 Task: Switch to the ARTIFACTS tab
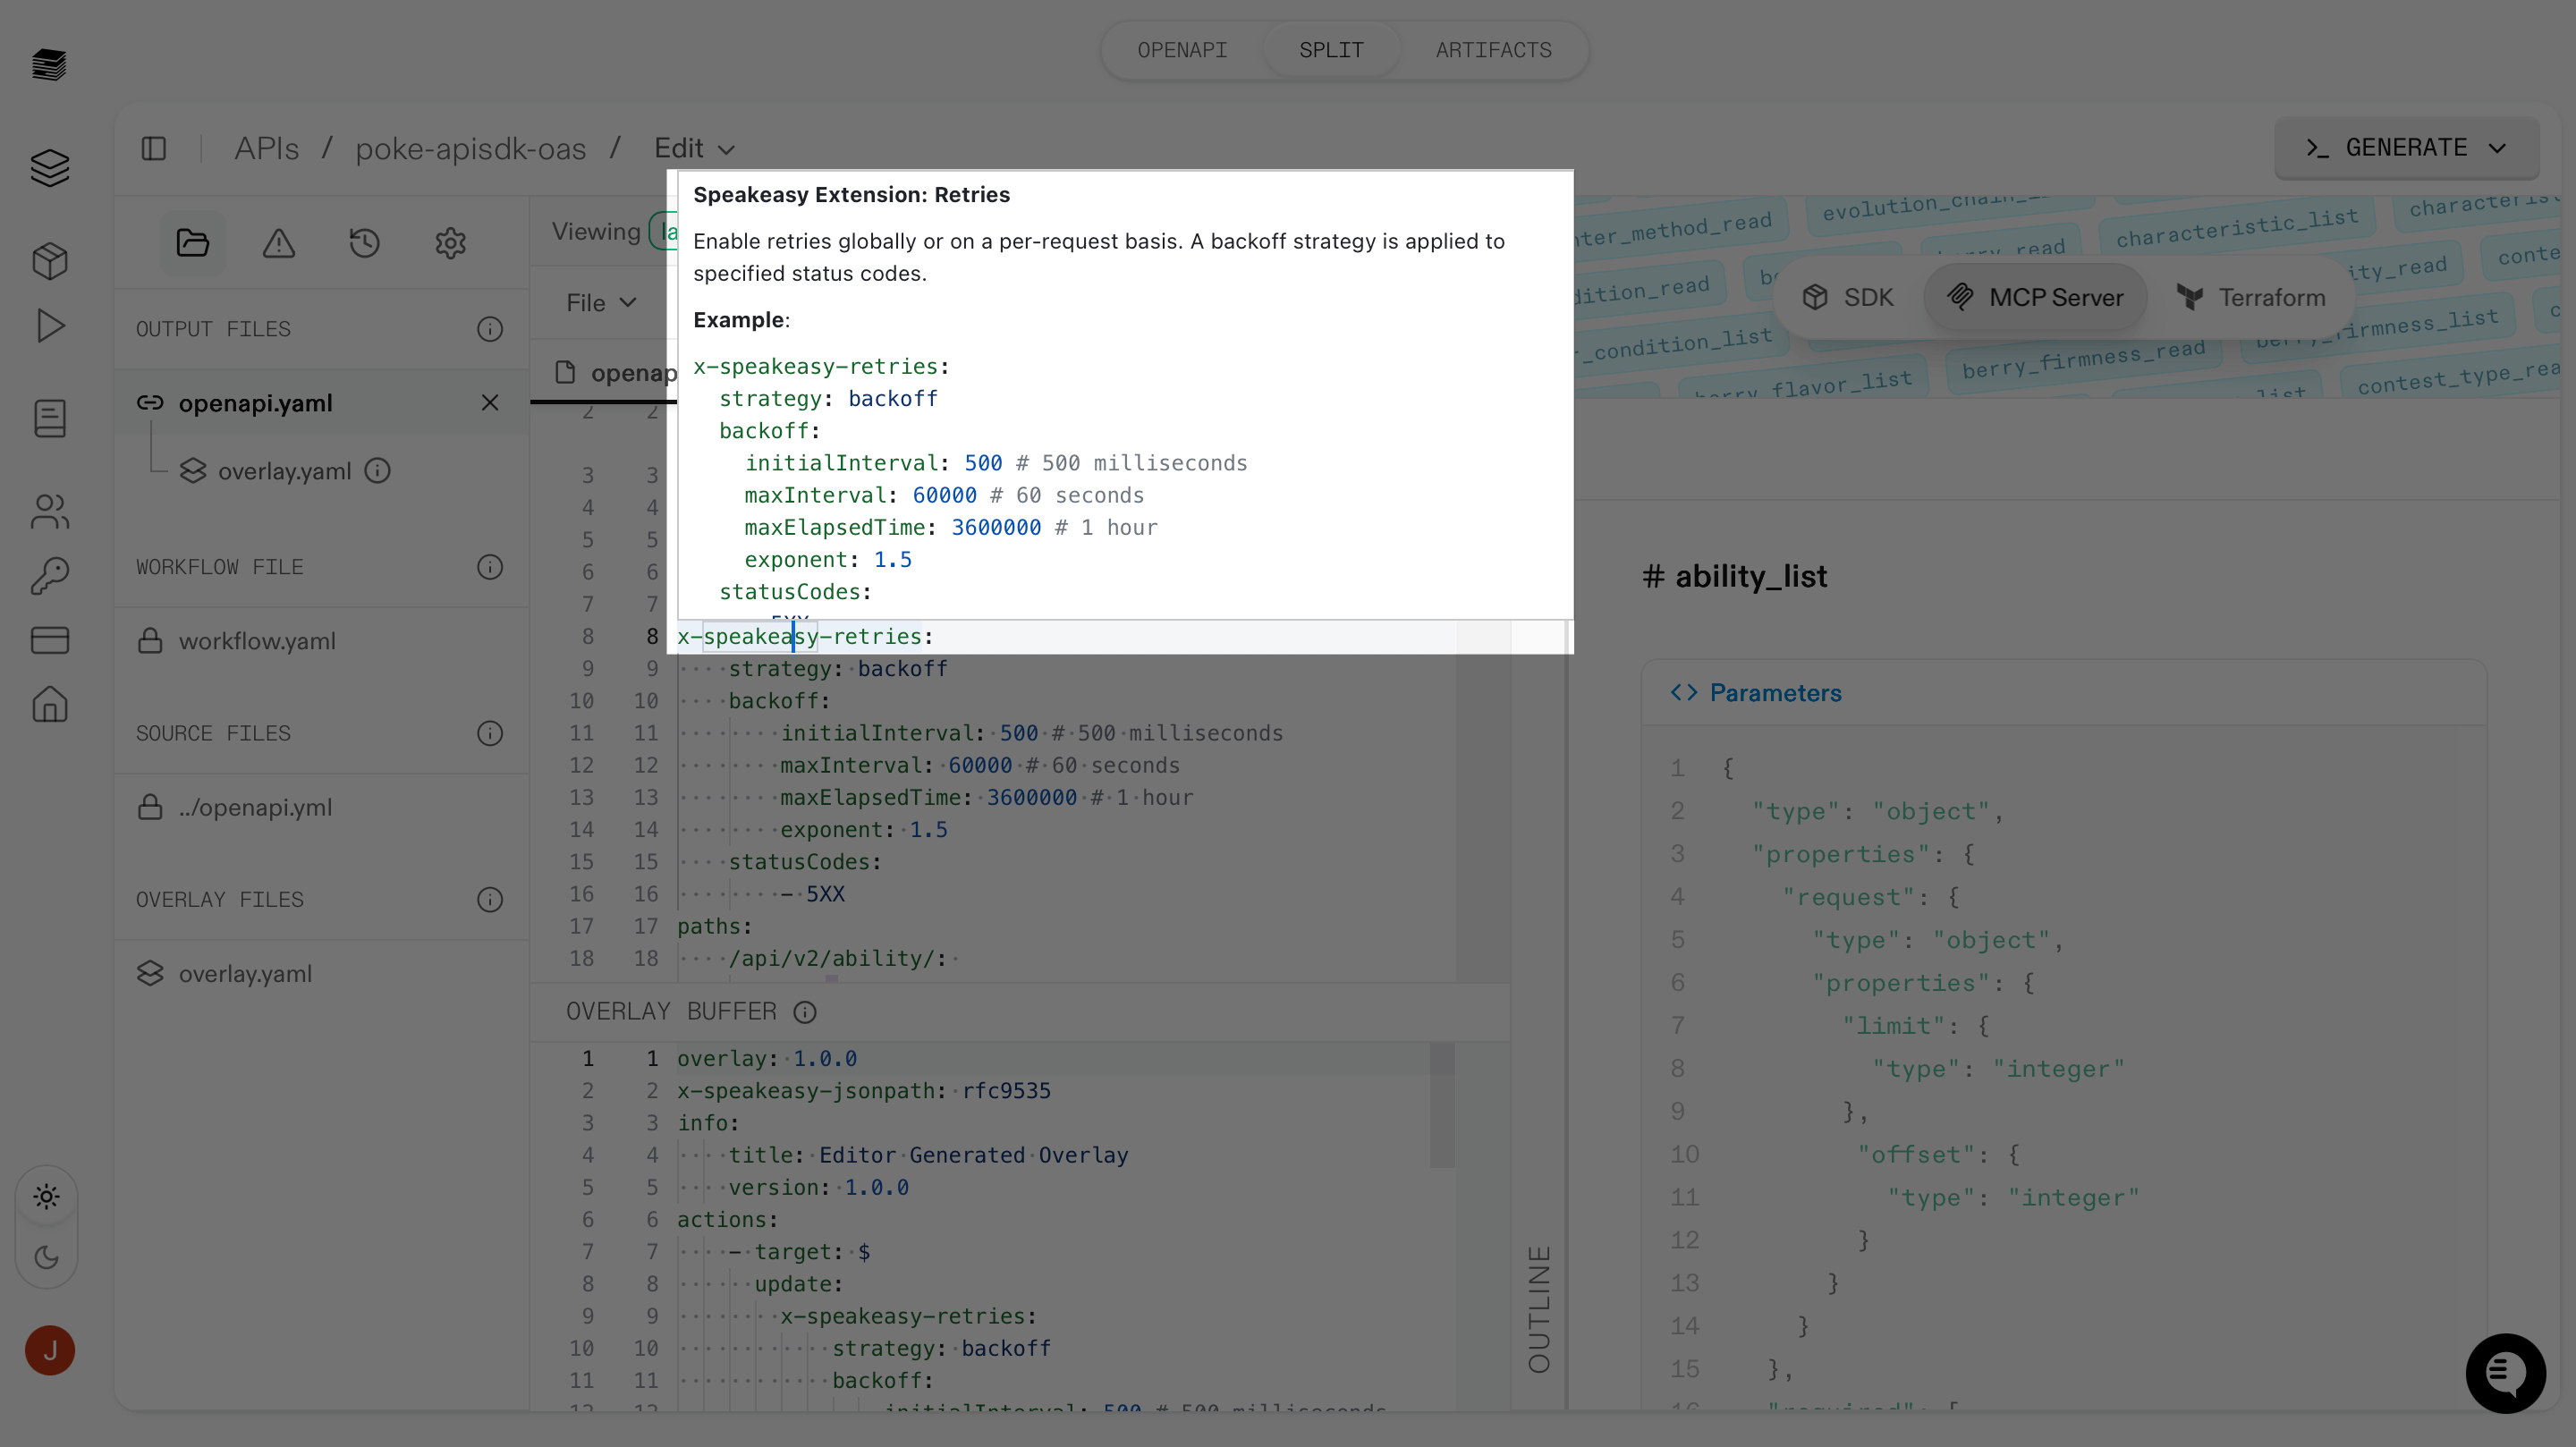click(x=1493, y=50)
